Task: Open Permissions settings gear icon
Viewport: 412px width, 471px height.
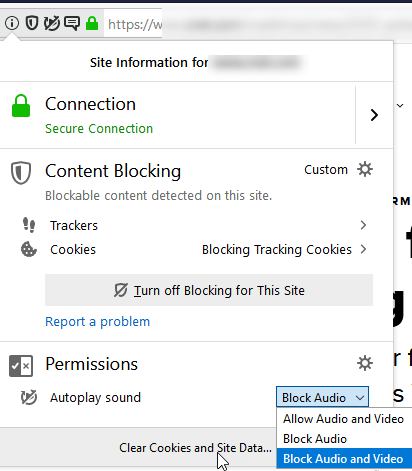Action: (365, 363)
